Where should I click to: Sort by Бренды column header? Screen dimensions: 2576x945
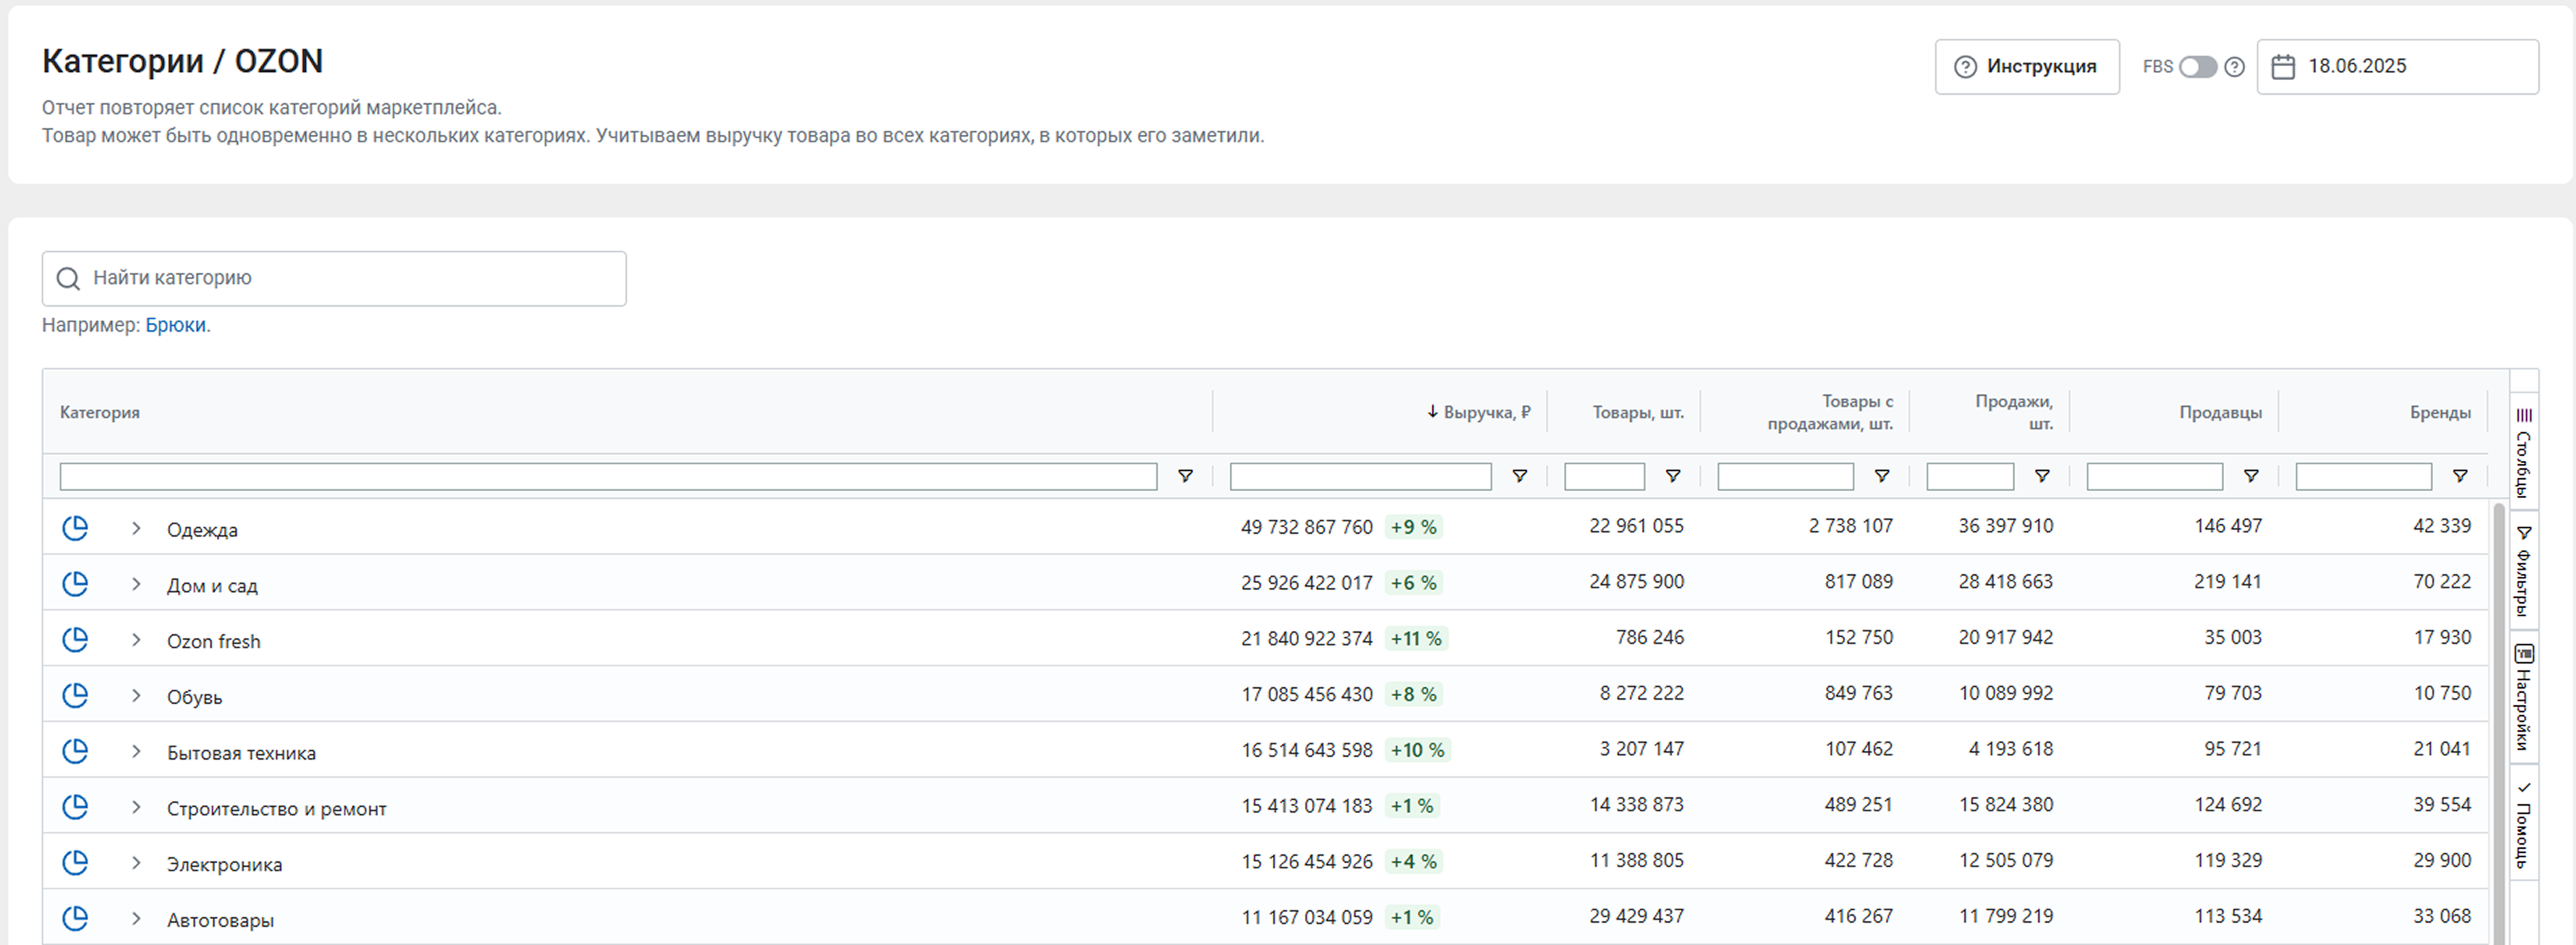[x=2440, y=412]
